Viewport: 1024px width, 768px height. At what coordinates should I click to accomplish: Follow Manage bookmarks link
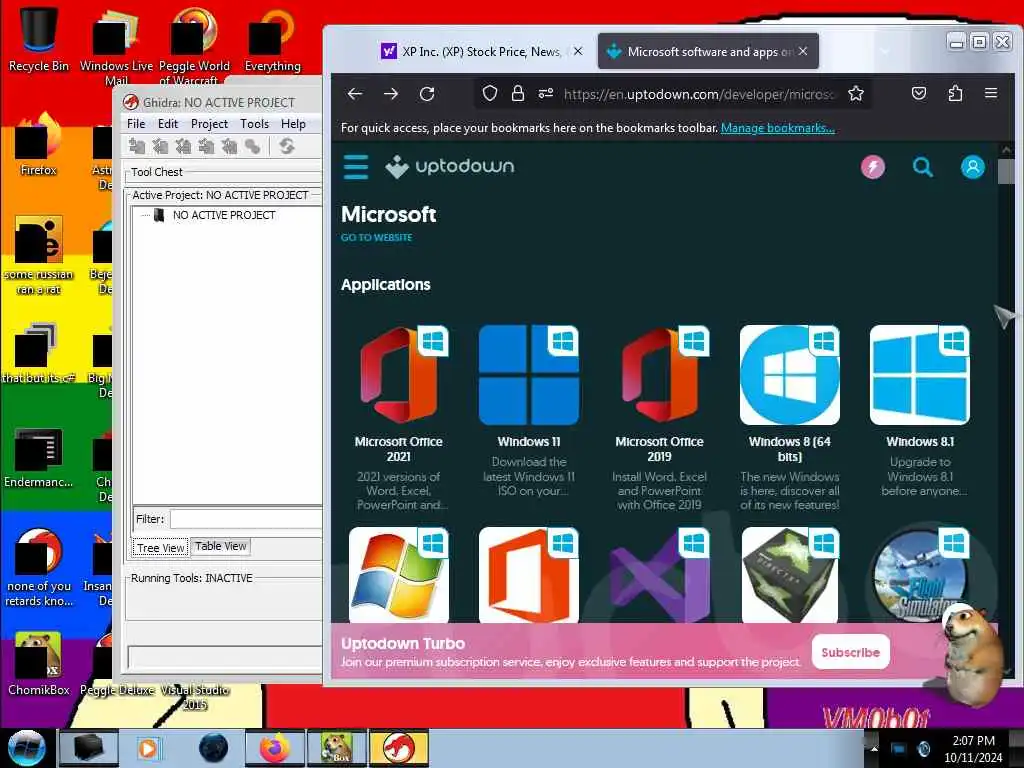coord(777,128)
